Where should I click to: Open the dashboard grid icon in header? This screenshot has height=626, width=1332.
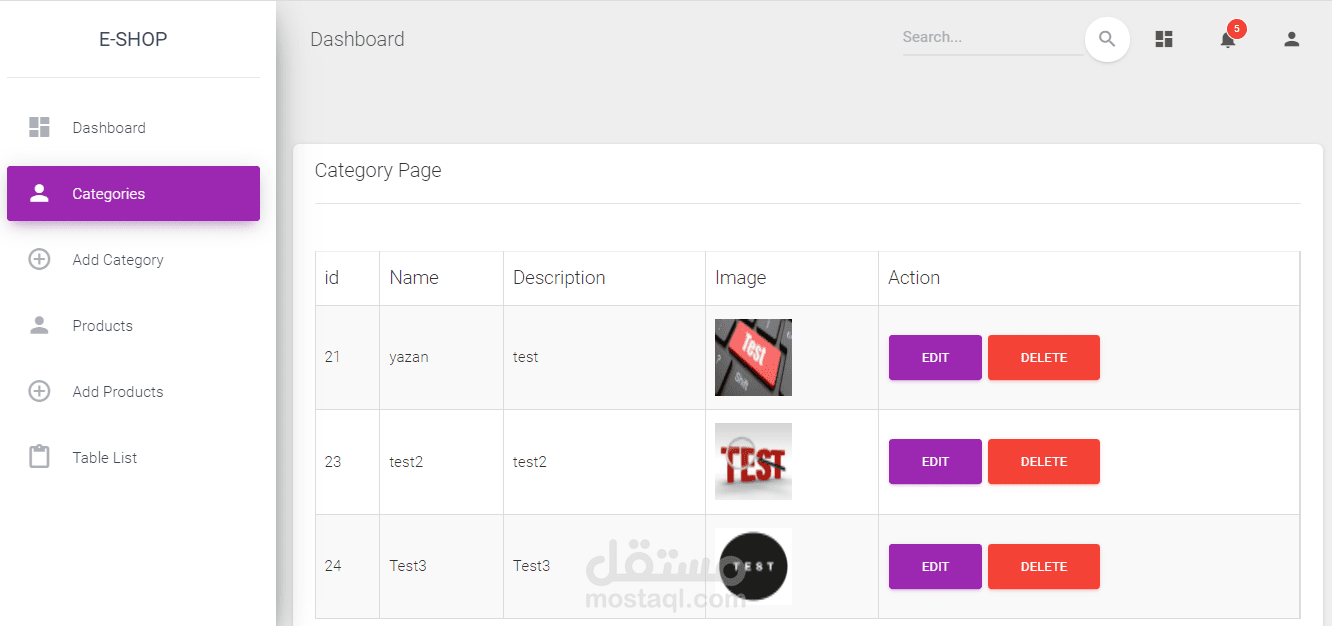[1164, 40]
